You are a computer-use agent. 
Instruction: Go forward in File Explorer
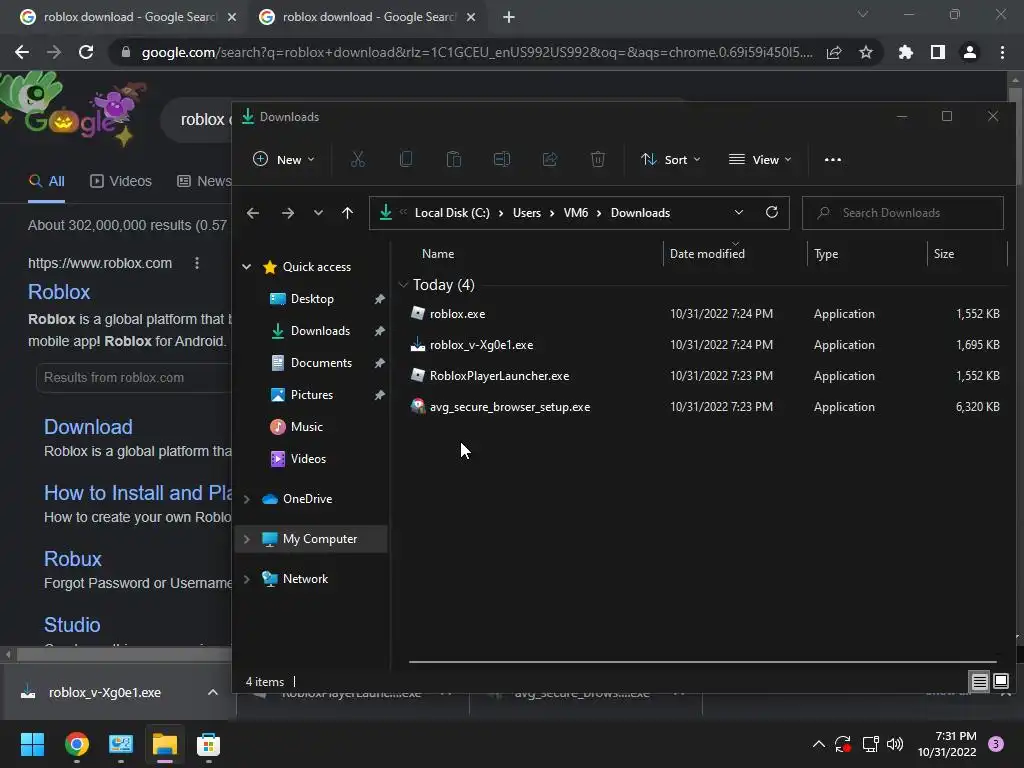point(287,213)
